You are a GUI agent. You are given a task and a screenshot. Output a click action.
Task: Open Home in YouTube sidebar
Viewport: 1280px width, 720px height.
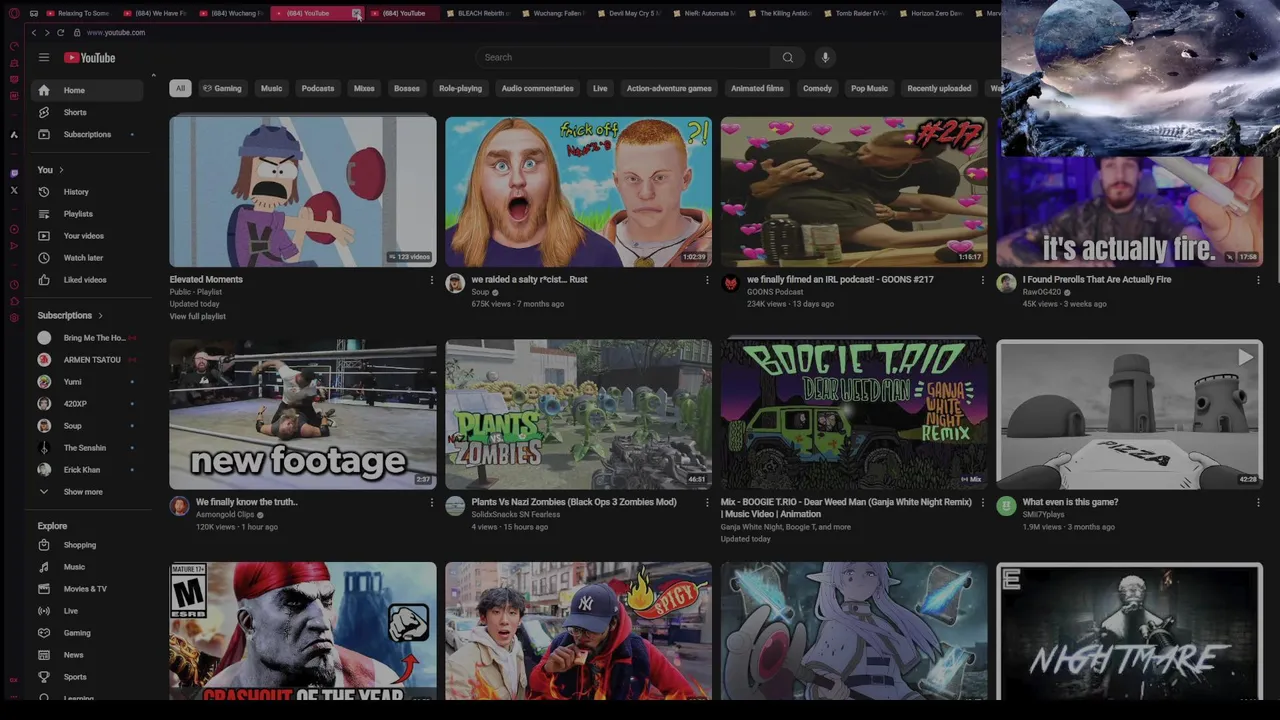(x=87, y=90)
